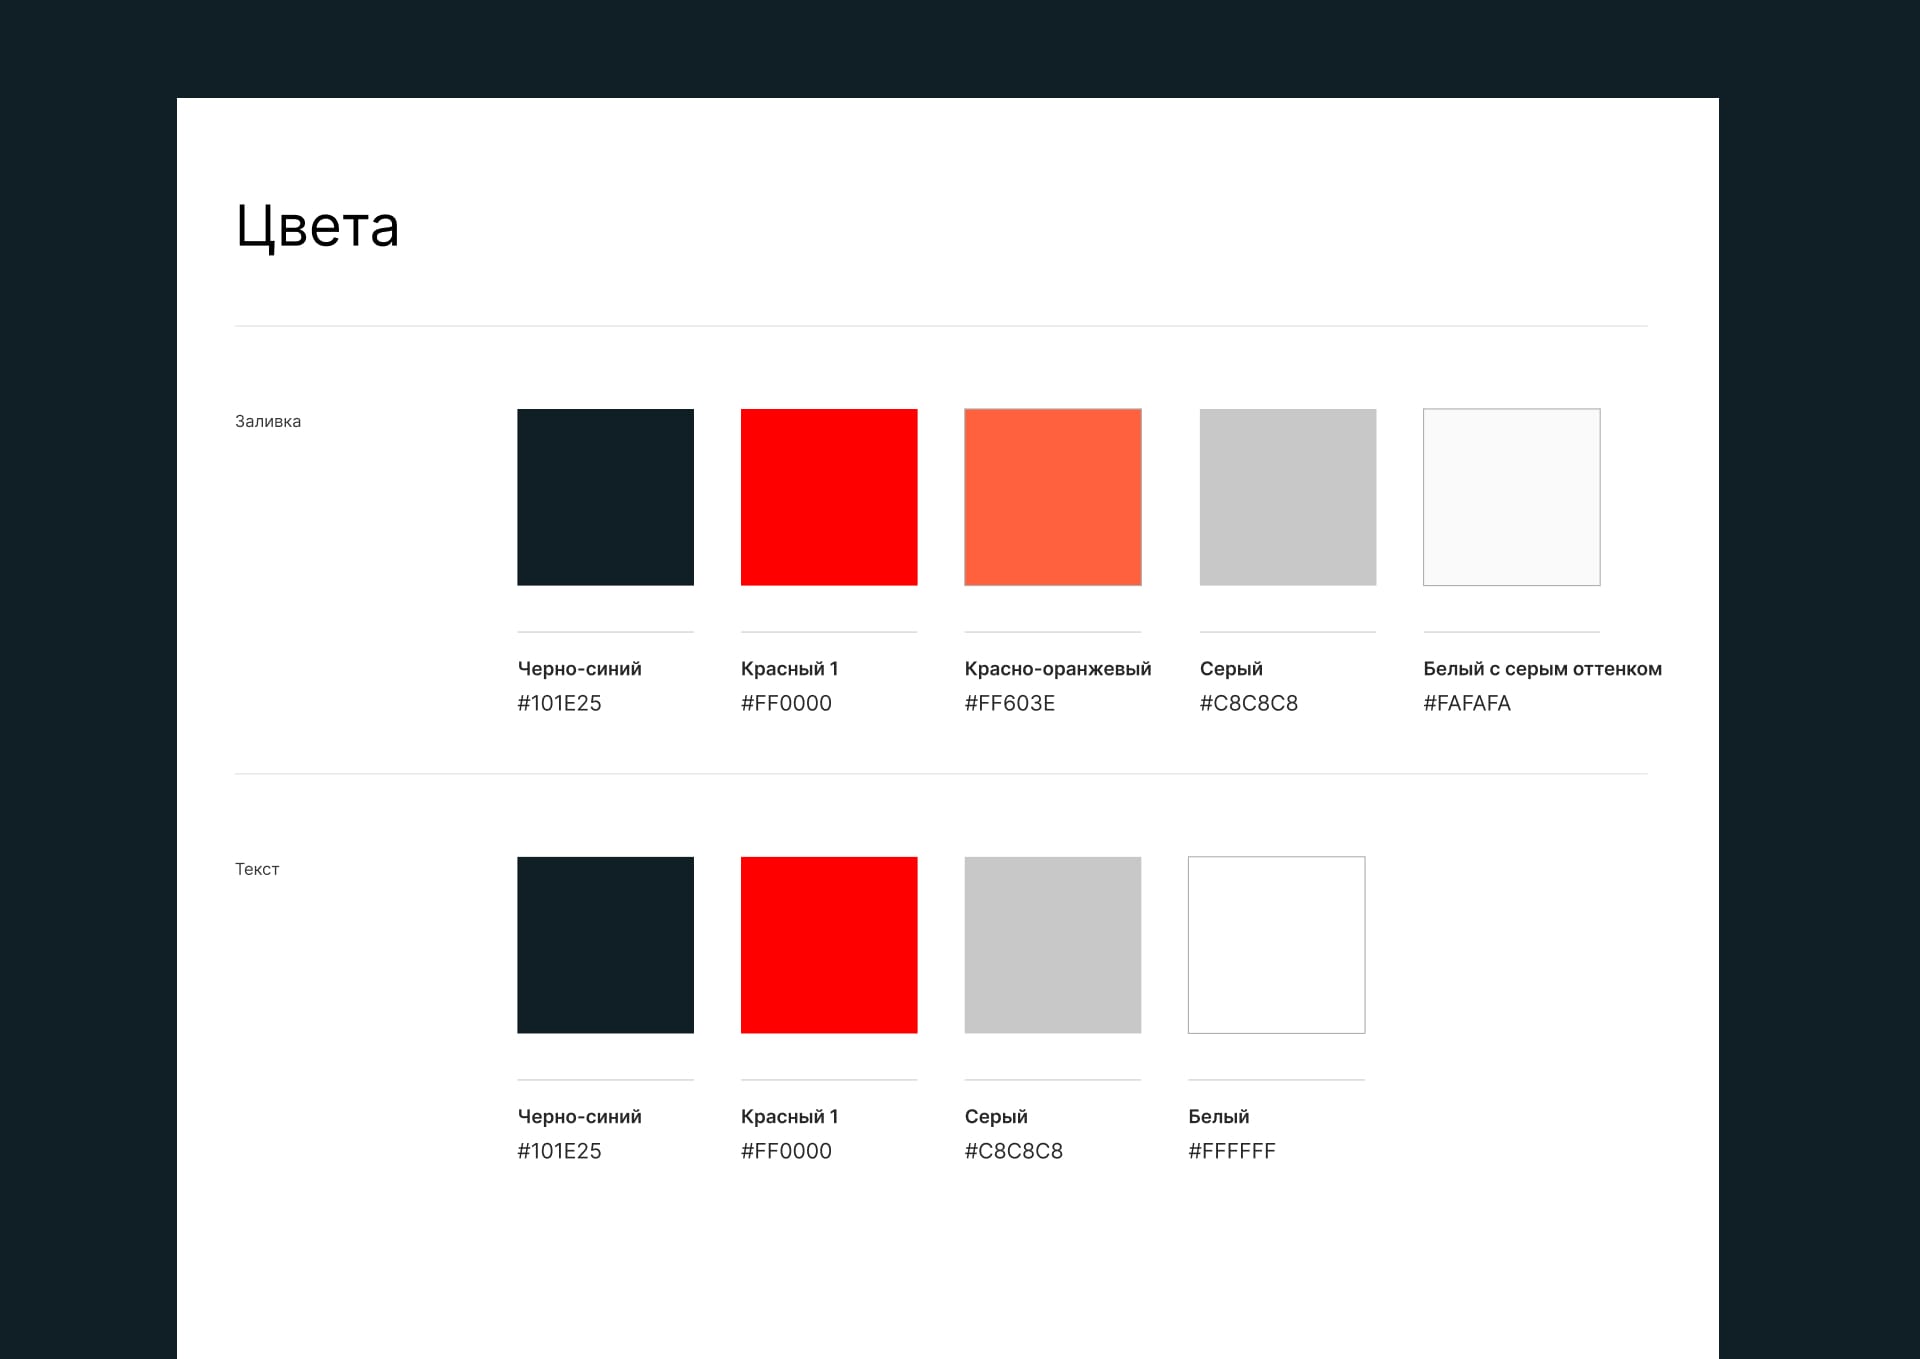Click Красный 1 name in Заливка row
The image size is (1920, 1359).
point(789,669)
